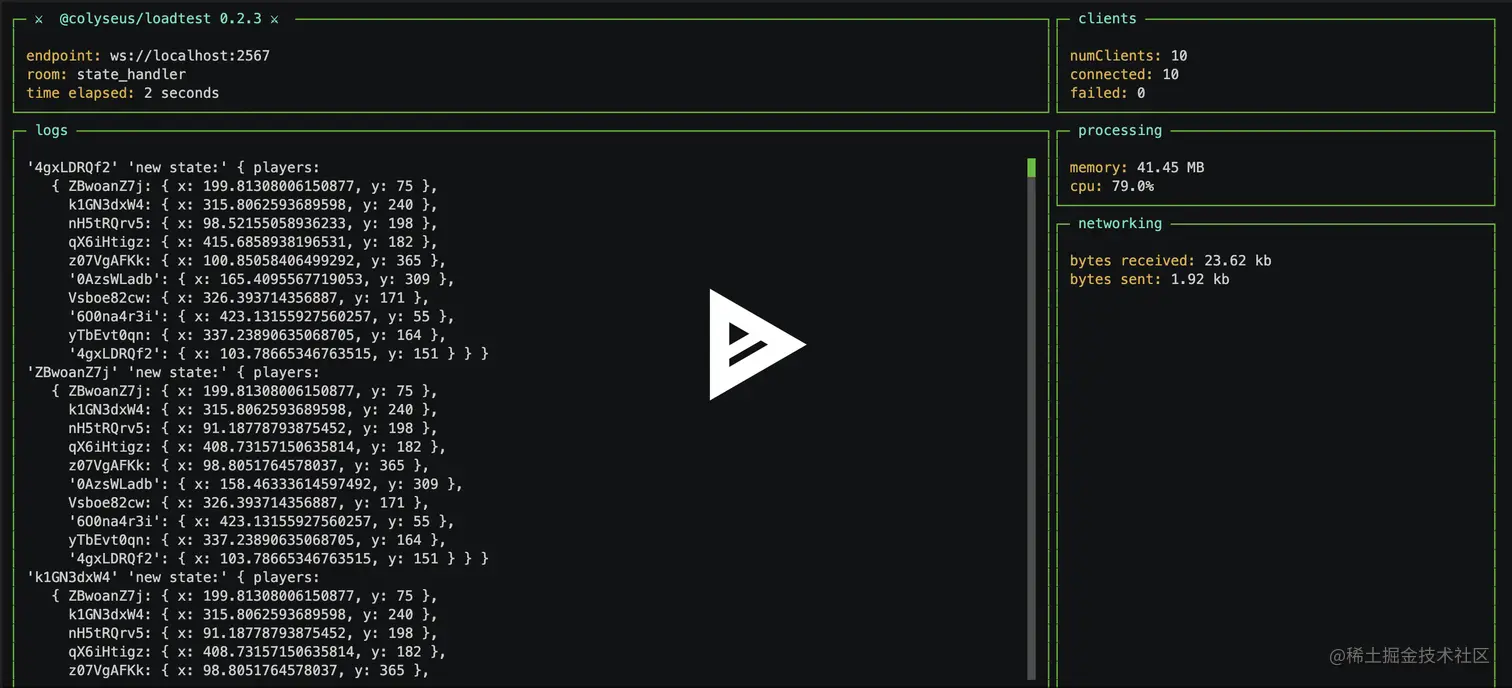Click the play overlay icon
Viewport: 1512px width, 688px height.
[x=757, y=344]
